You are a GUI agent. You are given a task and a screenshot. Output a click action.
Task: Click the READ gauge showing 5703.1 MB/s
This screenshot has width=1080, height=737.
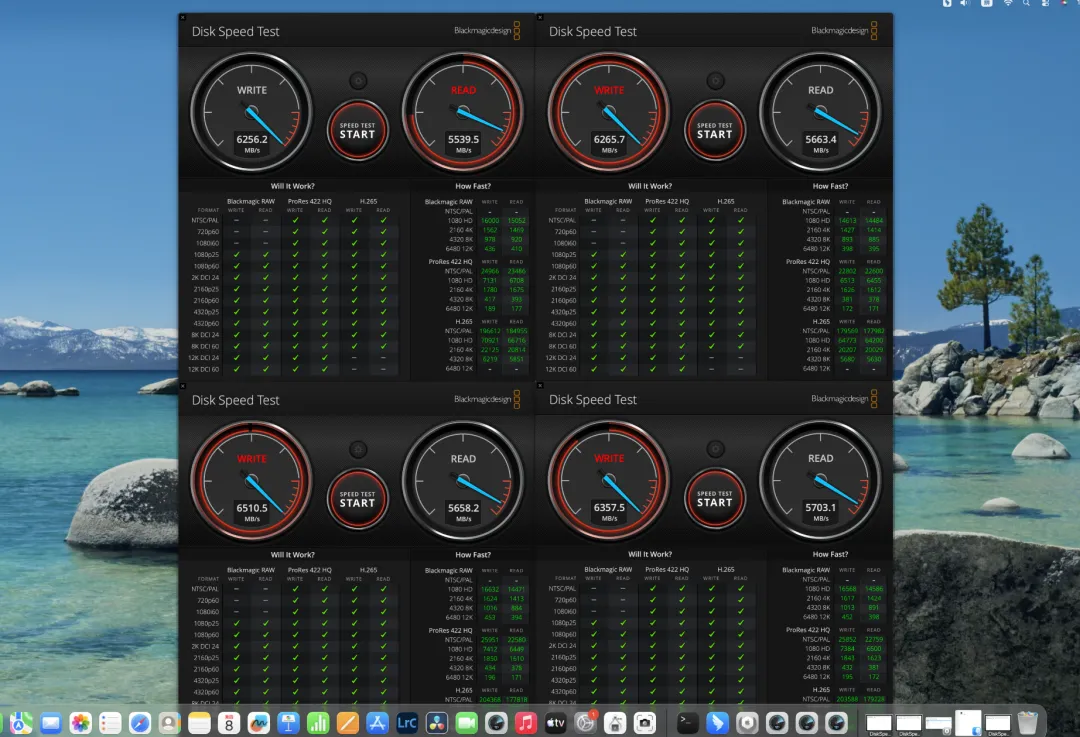point(820,481)
